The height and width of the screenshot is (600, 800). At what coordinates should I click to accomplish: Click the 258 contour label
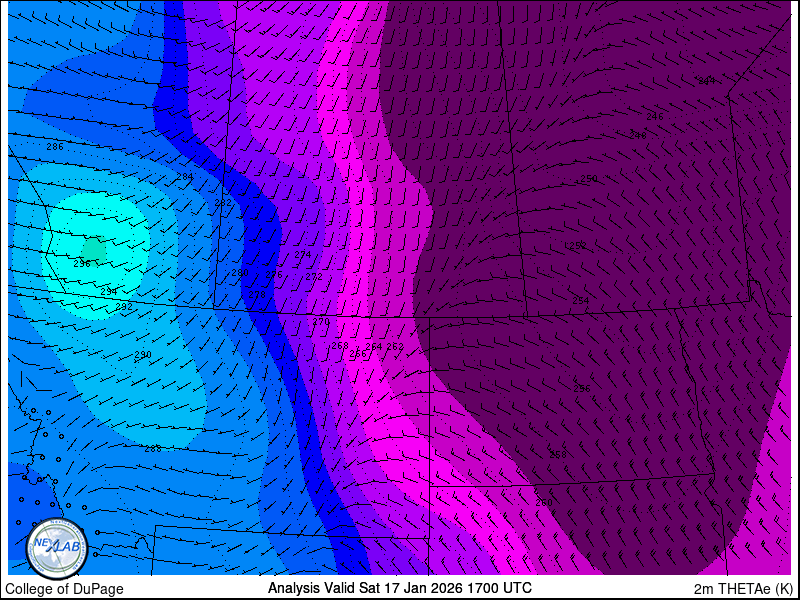point(558,454)
